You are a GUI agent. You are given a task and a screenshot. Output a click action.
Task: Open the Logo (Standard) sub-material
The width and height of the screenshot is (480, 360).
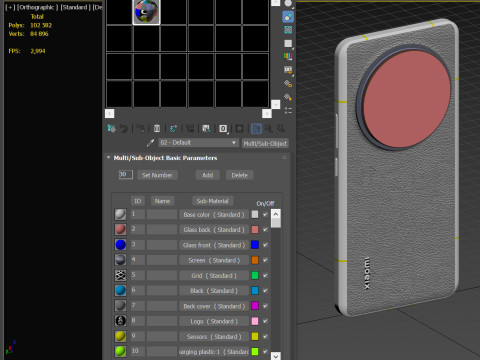(214, 321)
